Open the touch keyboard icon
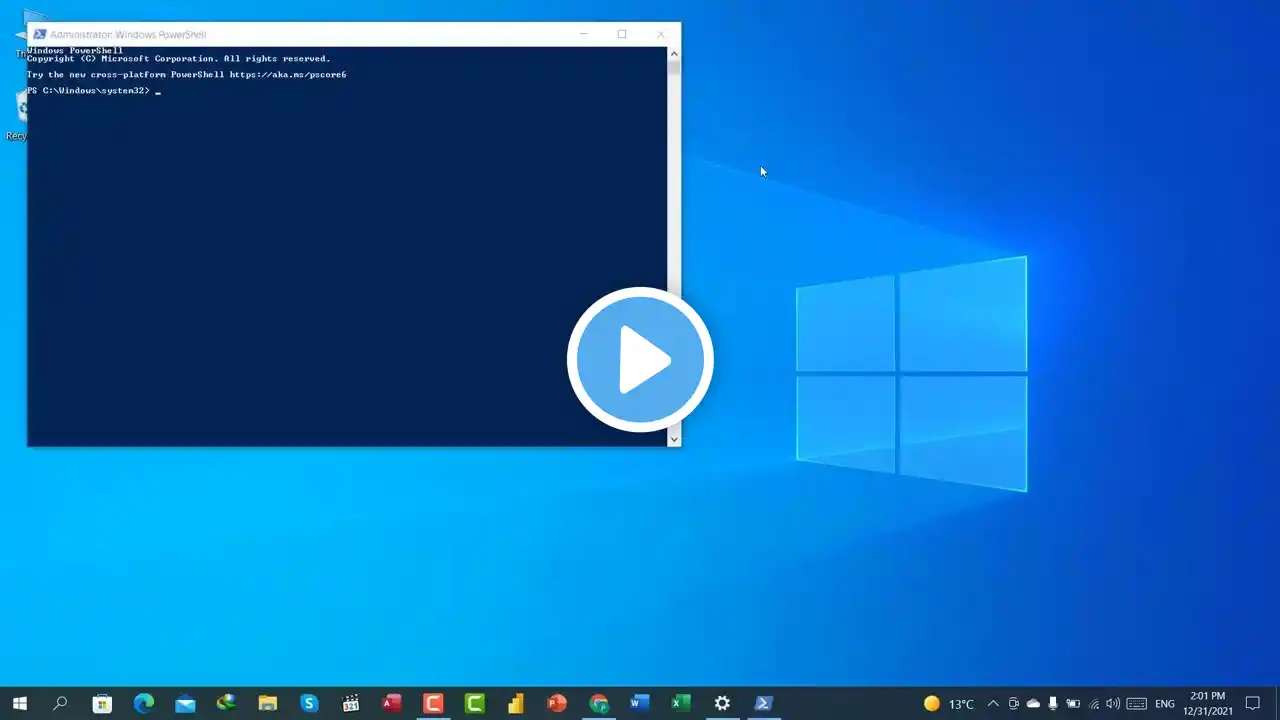The height and width of the screenshot is (720, 1280). click(x=1135, y=704)
